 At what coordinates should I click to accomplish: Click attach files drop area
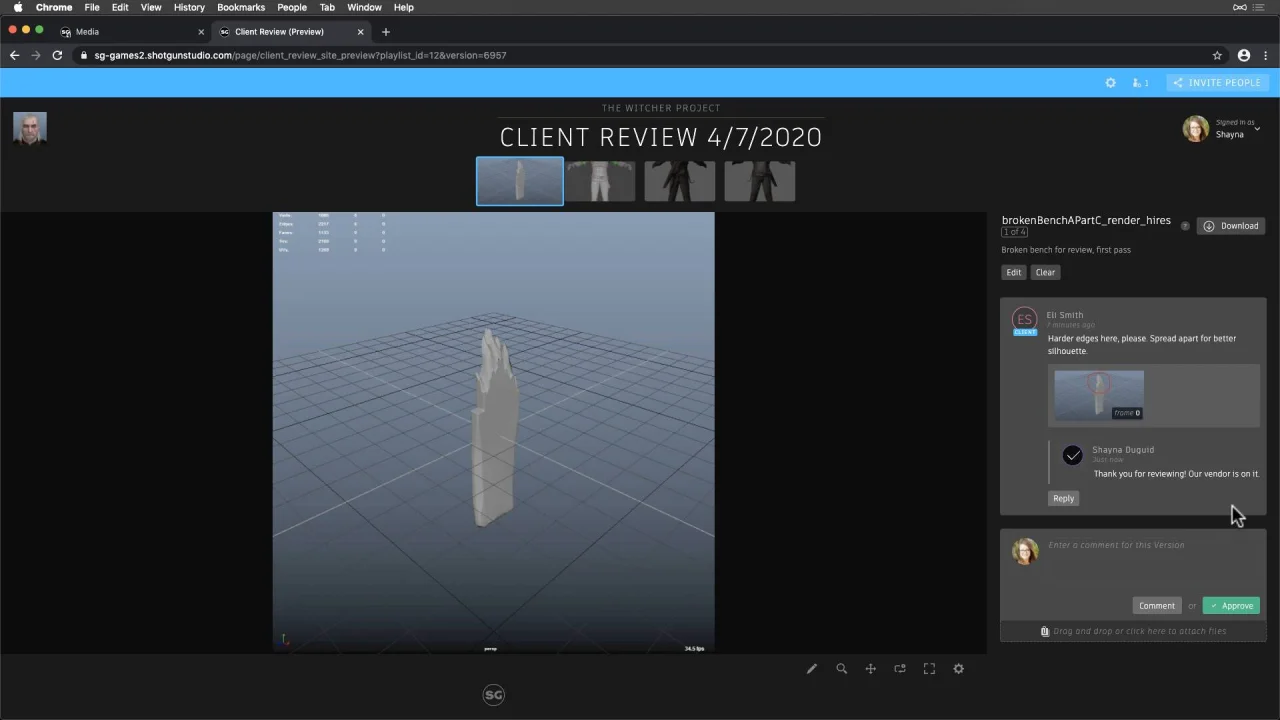(x=1133, y=631)
